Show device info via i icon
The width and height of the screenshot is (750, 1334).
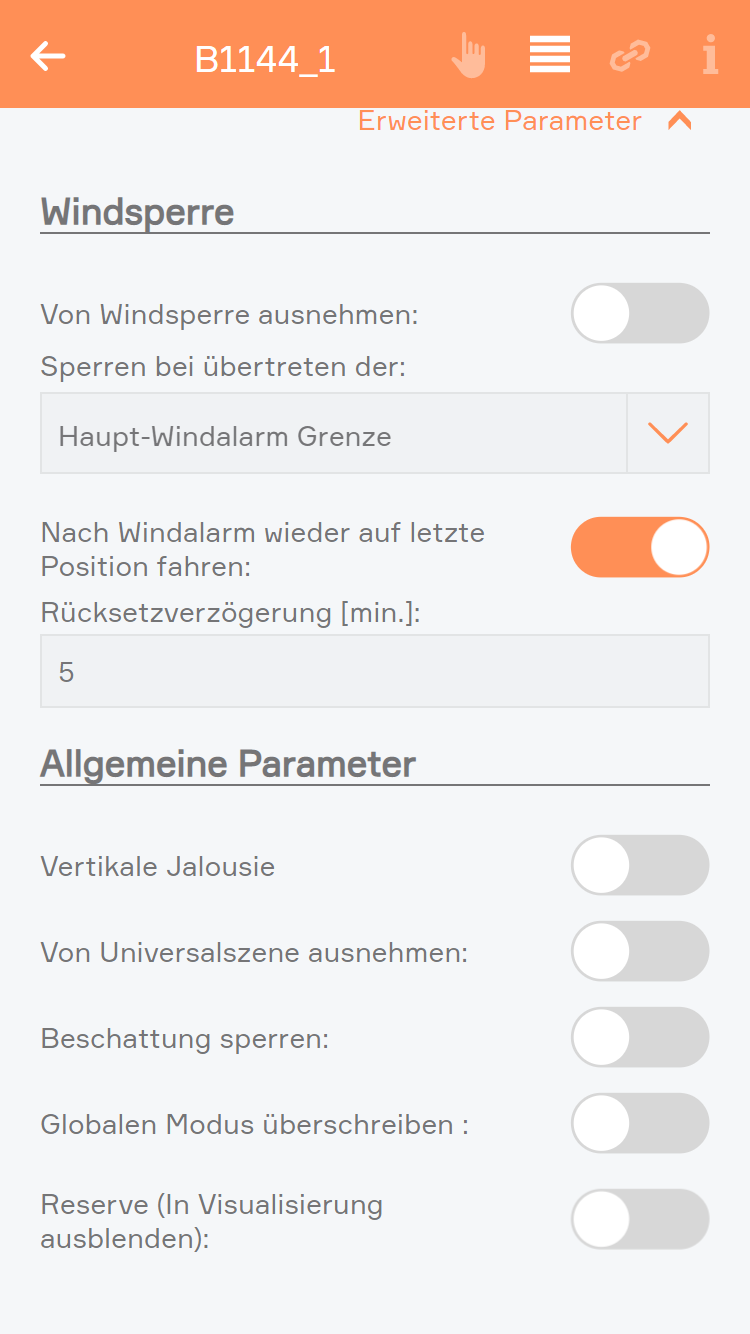click(x=710, y=55)
